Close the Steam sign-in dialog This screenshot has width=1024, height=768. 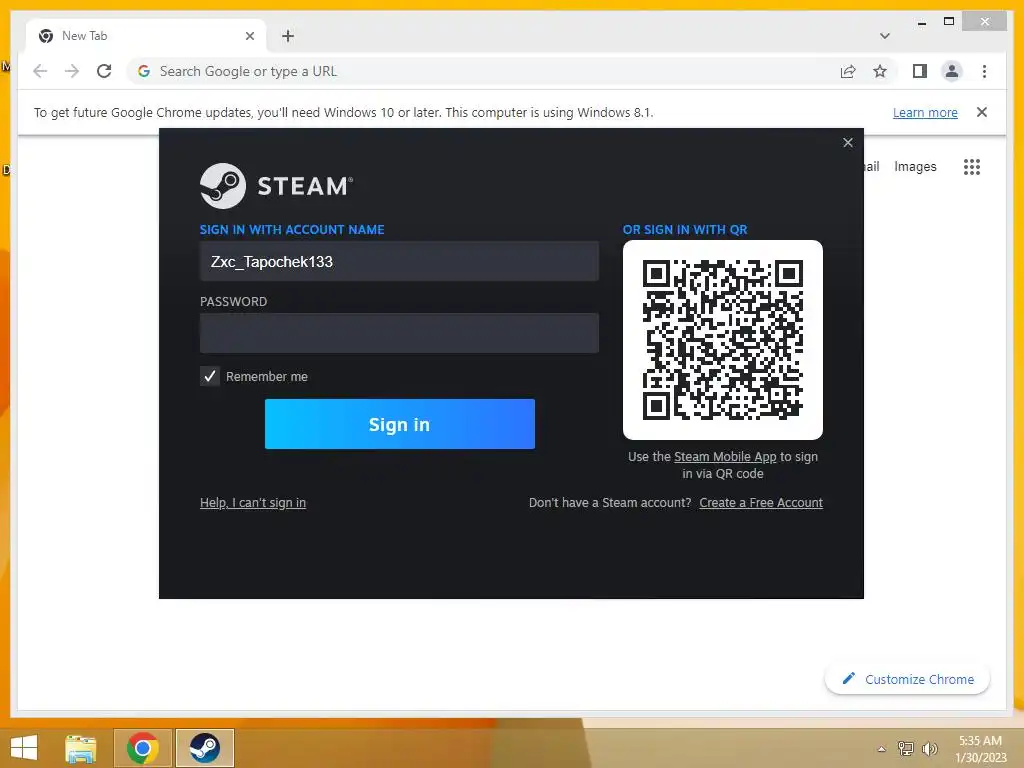848,142
